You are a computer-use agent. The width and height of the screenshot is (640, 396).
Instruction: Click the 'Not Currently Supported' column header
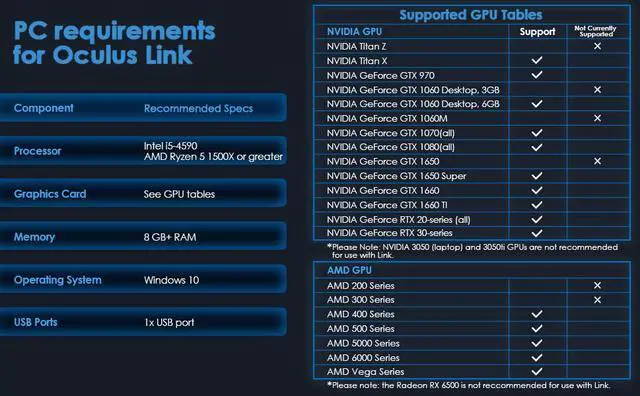click(596, 31)
